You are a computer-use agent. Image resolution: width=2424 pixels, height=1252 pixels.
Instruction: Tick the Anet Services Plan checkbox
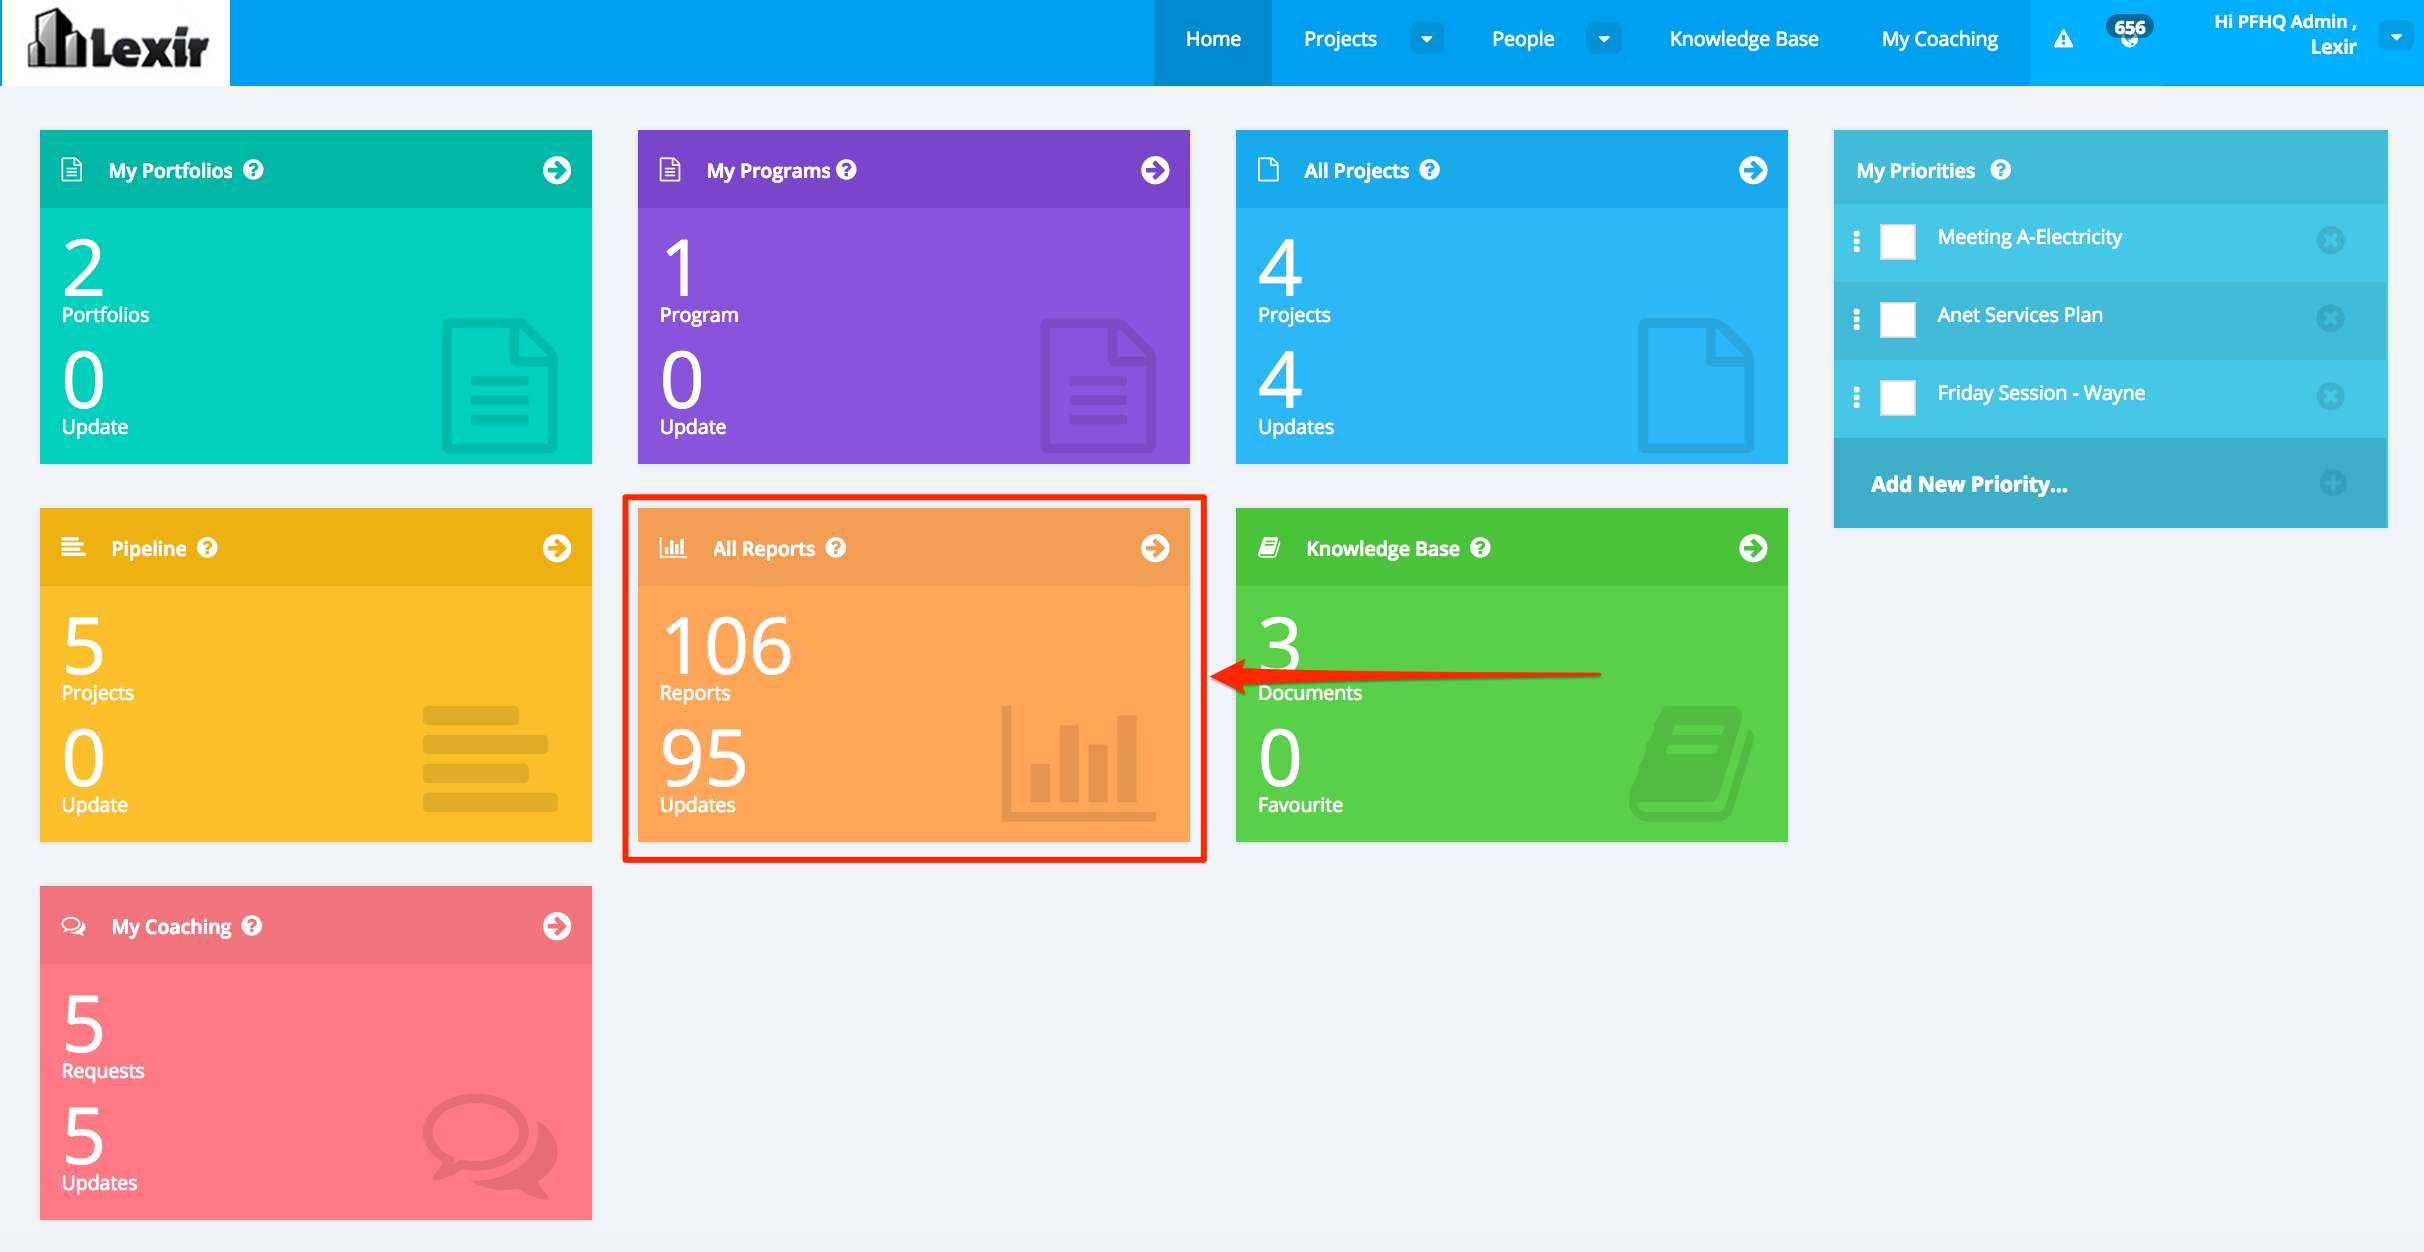coord(1897,319)
